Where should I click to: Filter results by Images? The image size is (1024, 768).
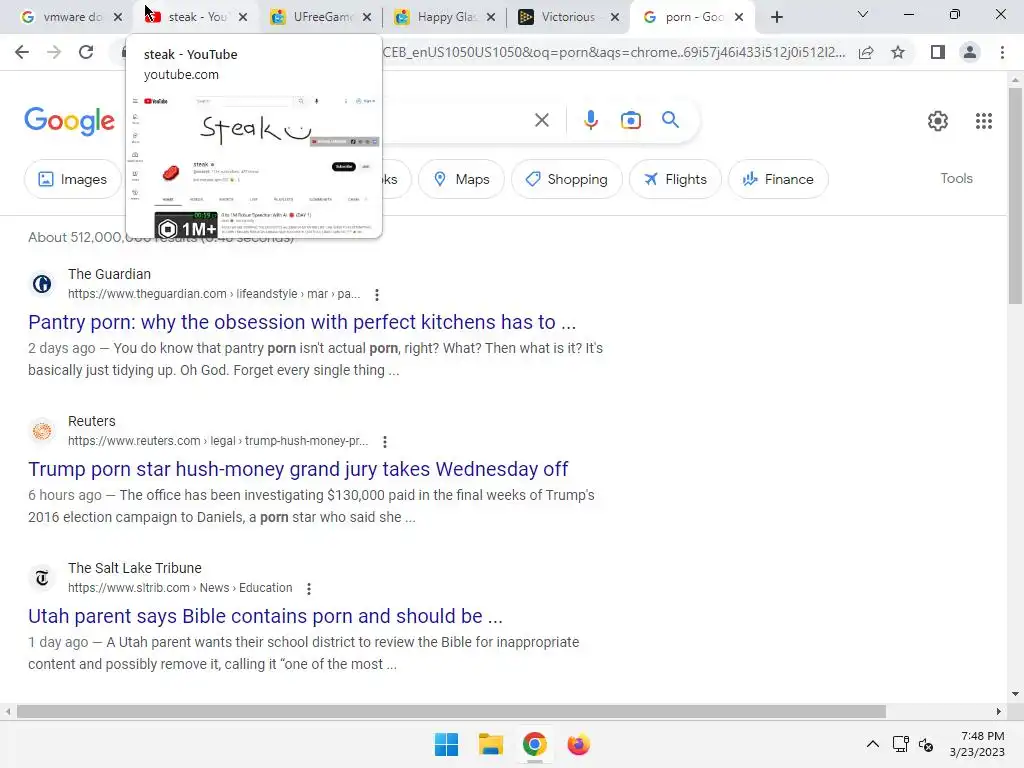(x=72, y=179)
